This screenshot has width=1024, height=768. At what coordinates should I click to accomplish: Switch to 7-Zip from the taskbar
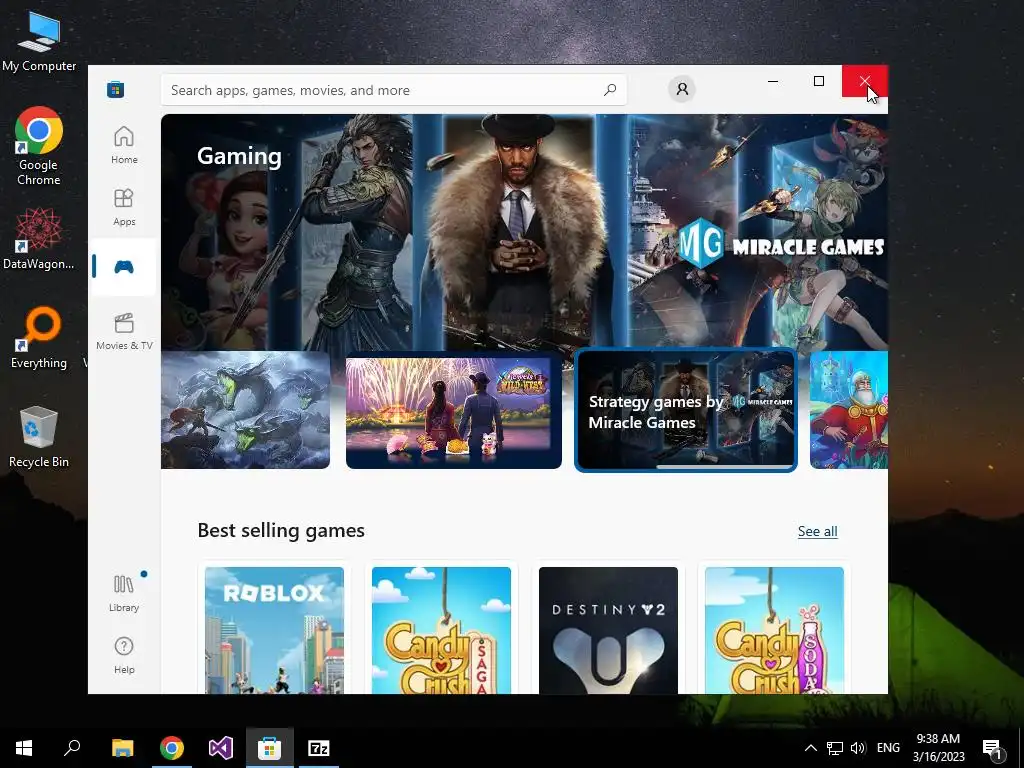click(x=319, y=748)
